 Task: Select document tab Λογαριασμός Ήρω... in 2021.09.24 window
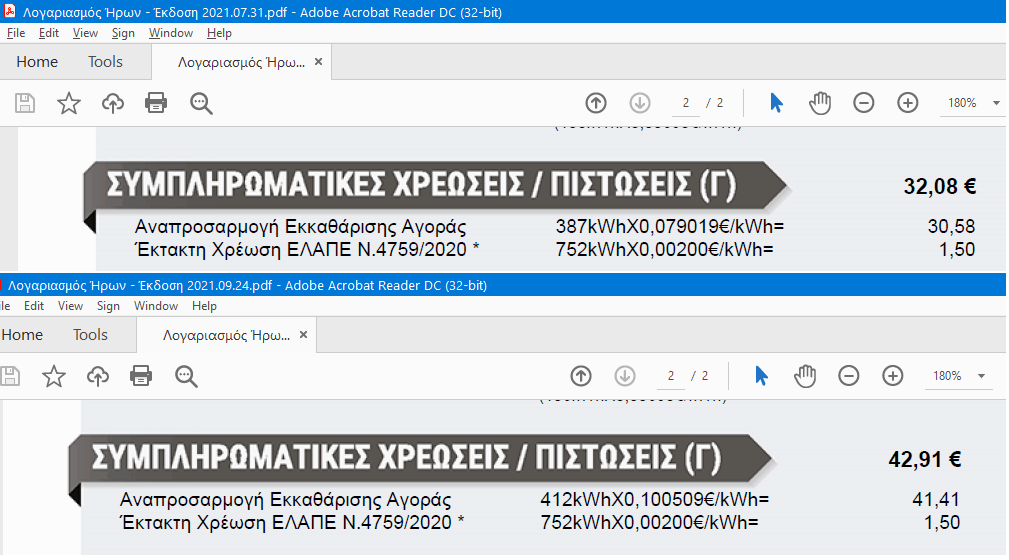[227, 335]
